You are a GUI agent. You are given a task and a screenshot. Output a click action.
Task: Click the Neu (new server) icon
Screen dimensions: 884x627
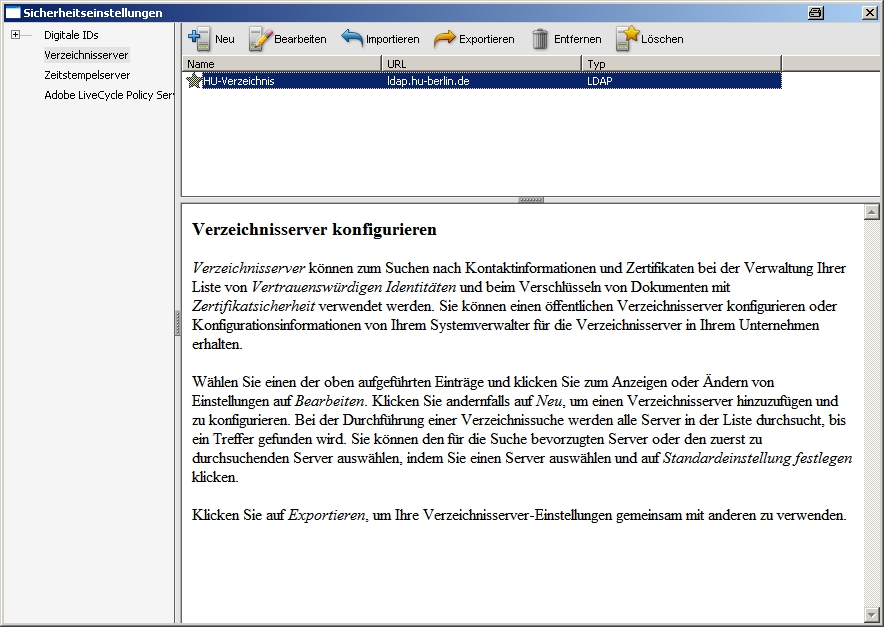tap(199, 39)
